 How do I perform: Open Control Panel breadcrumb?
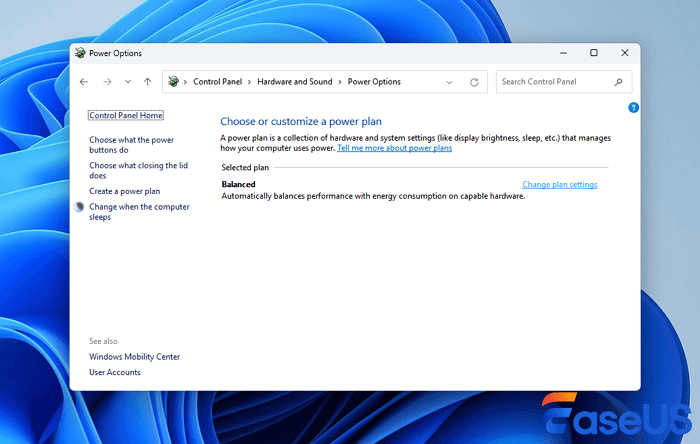point(217,82)
